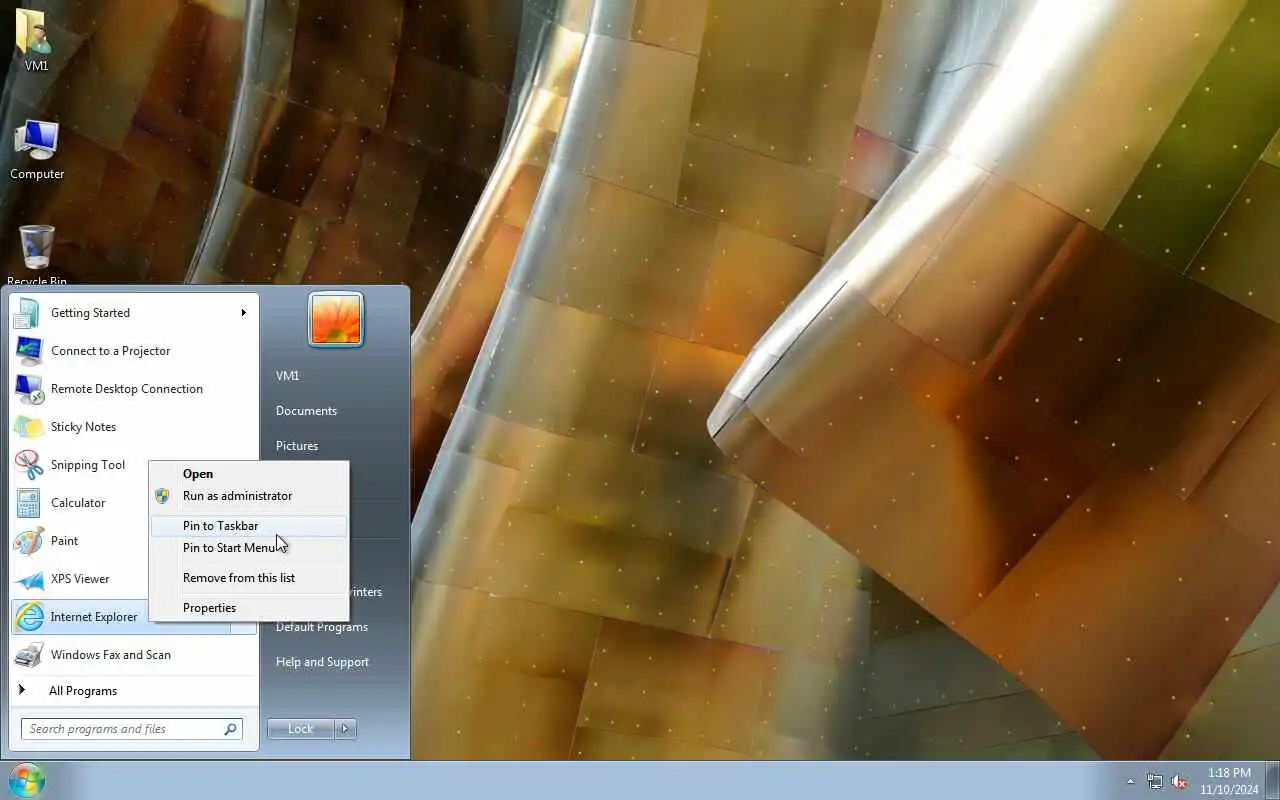The width and height of the screenshot is (1280, 800).
Task: Choose Open in context menu
Action: coord(249,474)
